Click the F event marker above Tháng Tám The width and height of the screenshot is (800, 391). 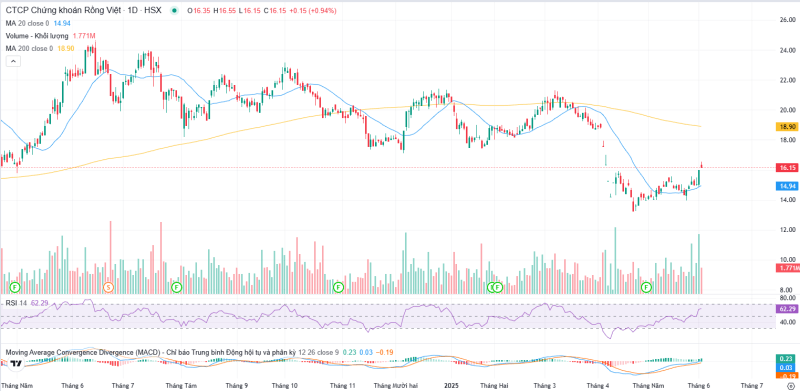(x=177, y=287)
